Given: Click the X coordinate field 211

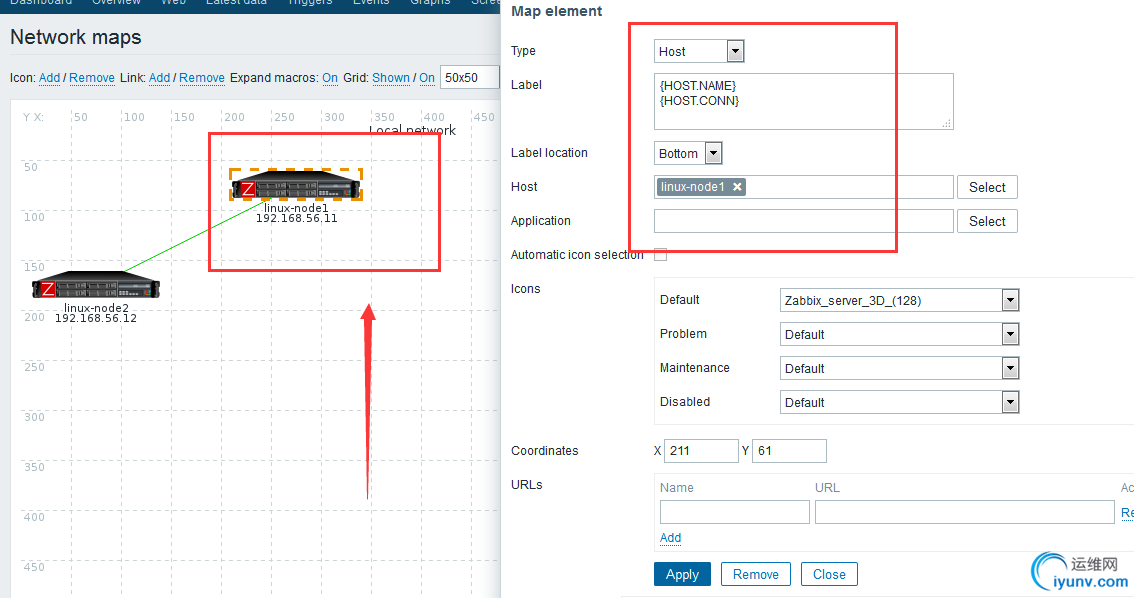Looking at the screenshot, I should point(701,450).
